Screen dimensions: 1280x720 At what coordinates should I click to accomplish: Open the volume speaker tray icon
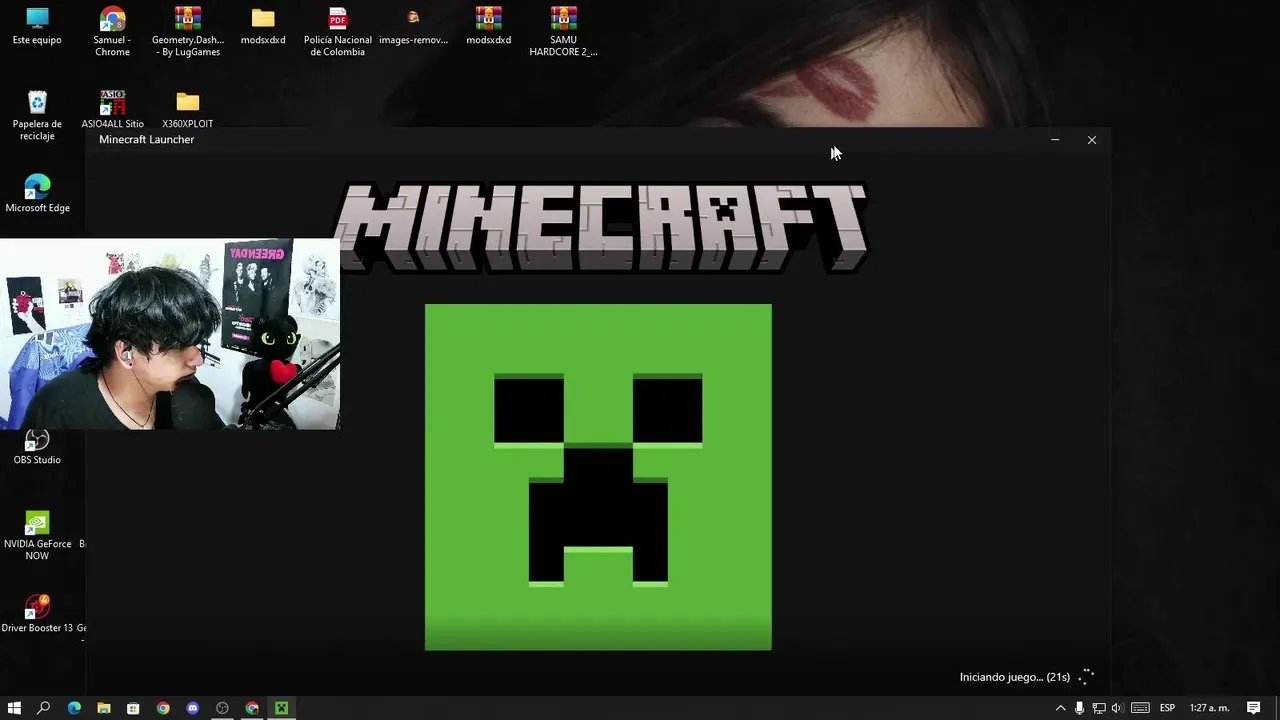pyautogui.click(x=1117, y=708)
